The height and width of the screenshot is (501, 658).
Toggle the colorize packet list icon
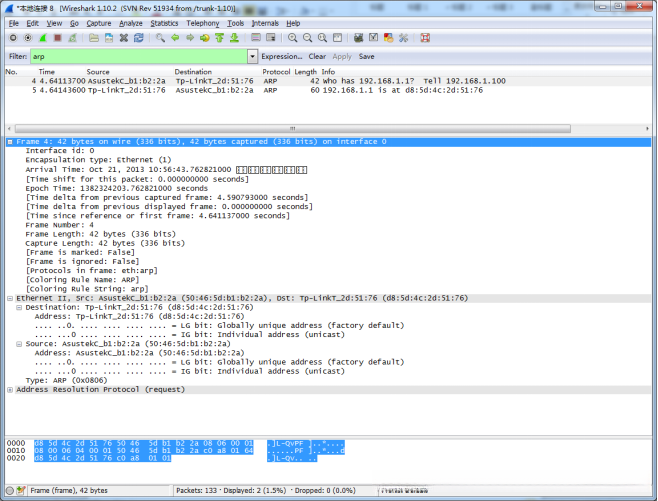pyautogui.click(x=254, y=38)
